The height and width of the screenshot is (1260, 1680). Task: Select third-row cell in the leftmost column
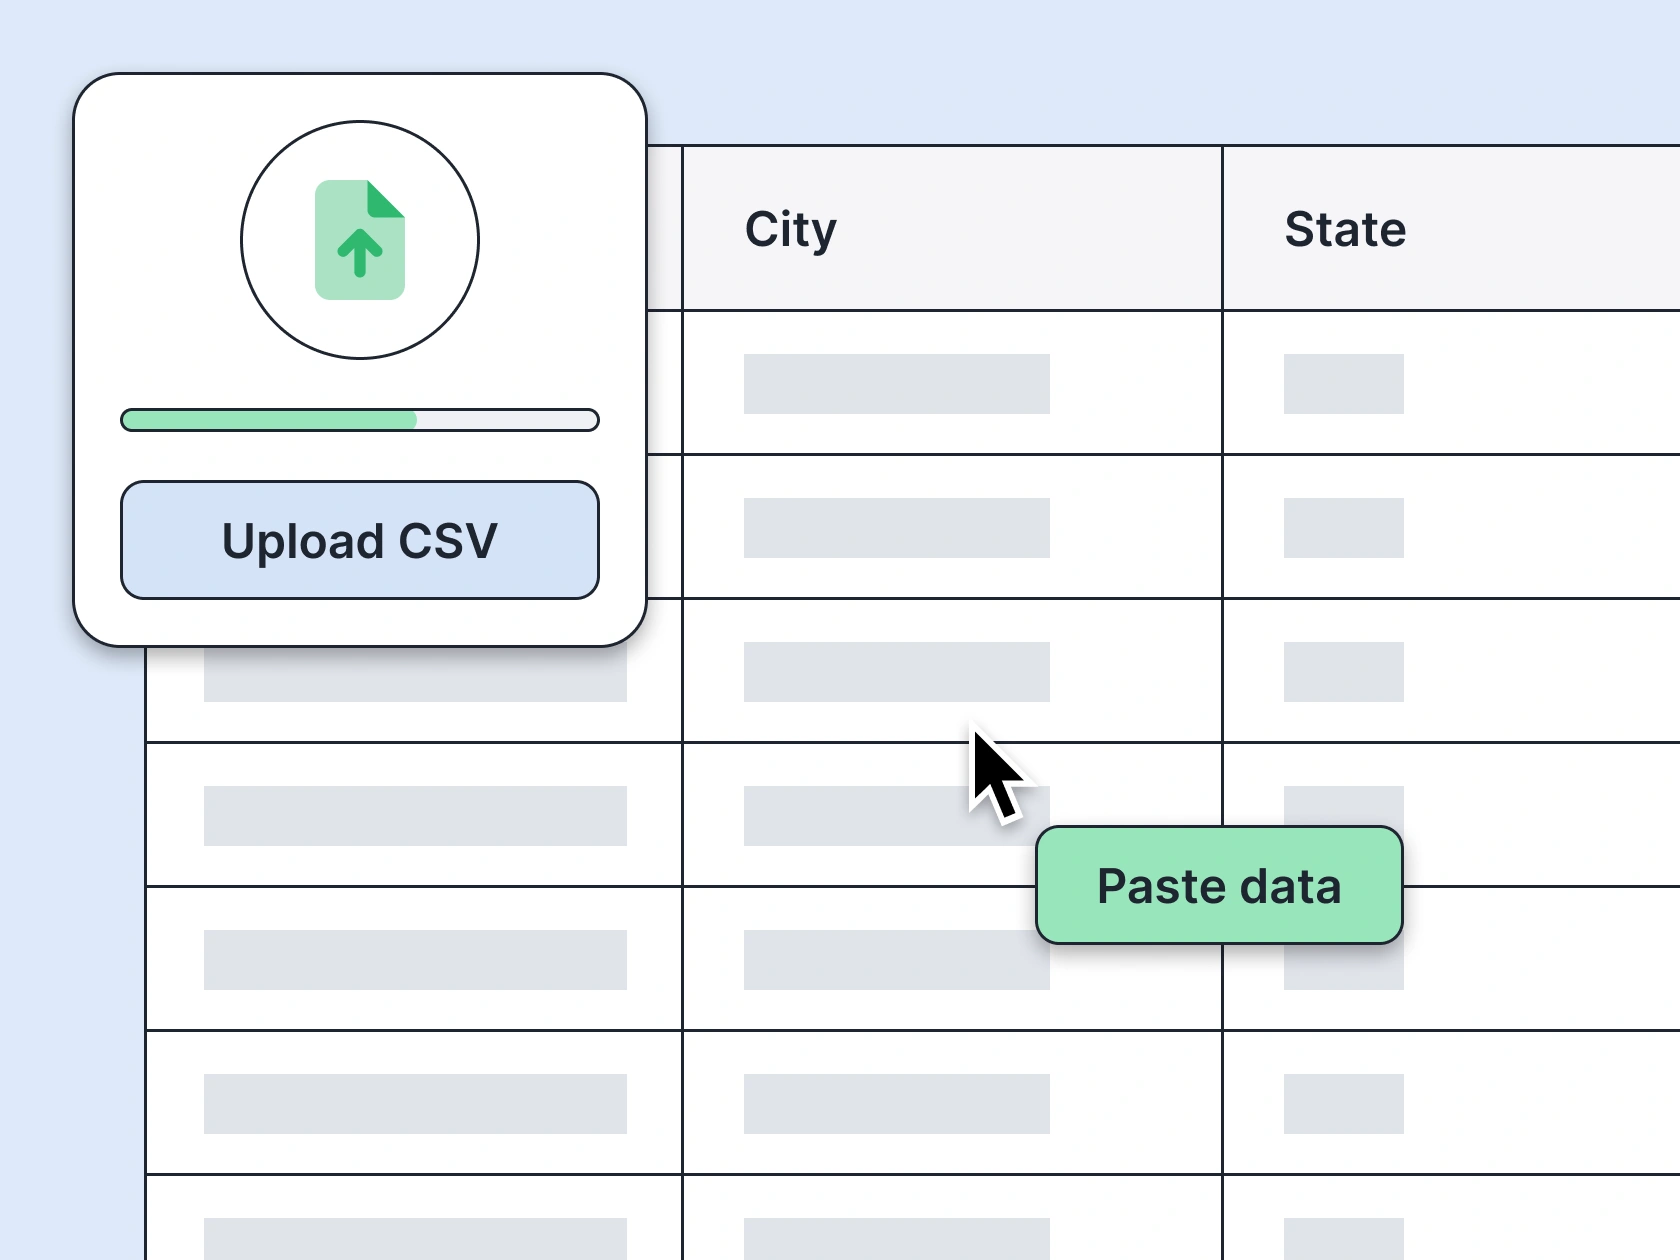(x=415, y=680)
